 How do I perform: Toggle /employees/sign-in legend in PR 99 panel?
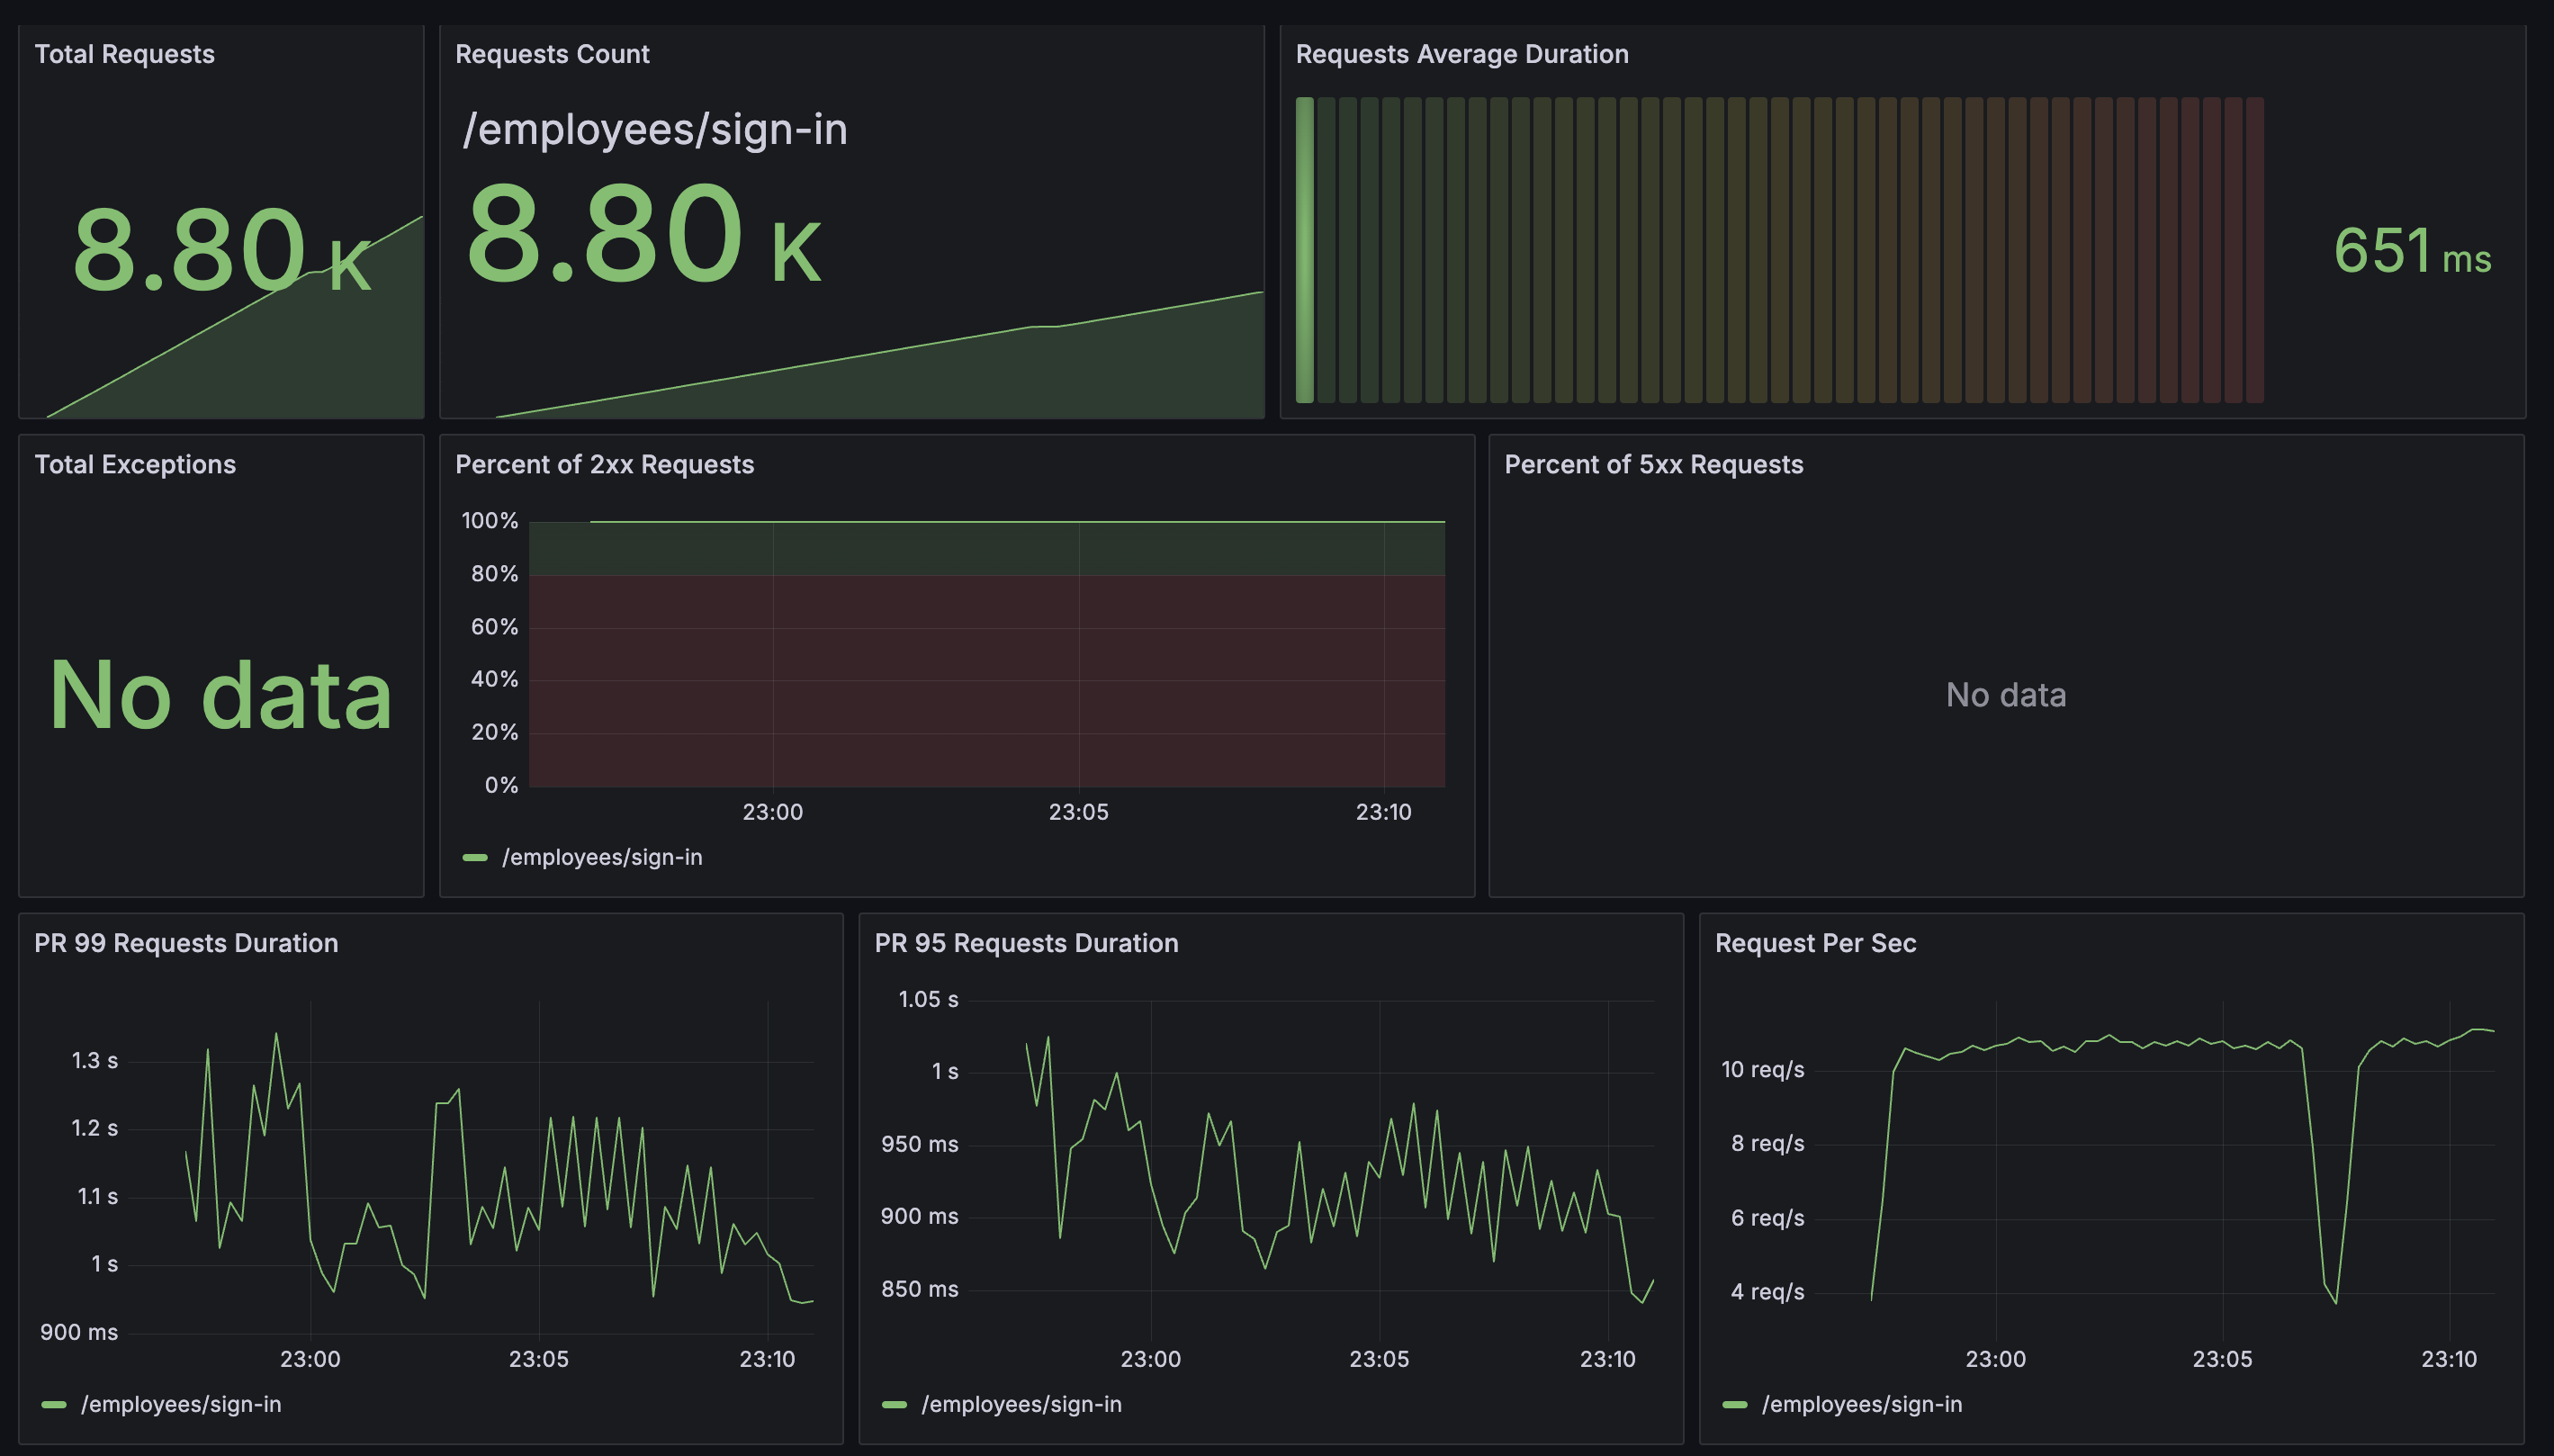point(180,1404)
